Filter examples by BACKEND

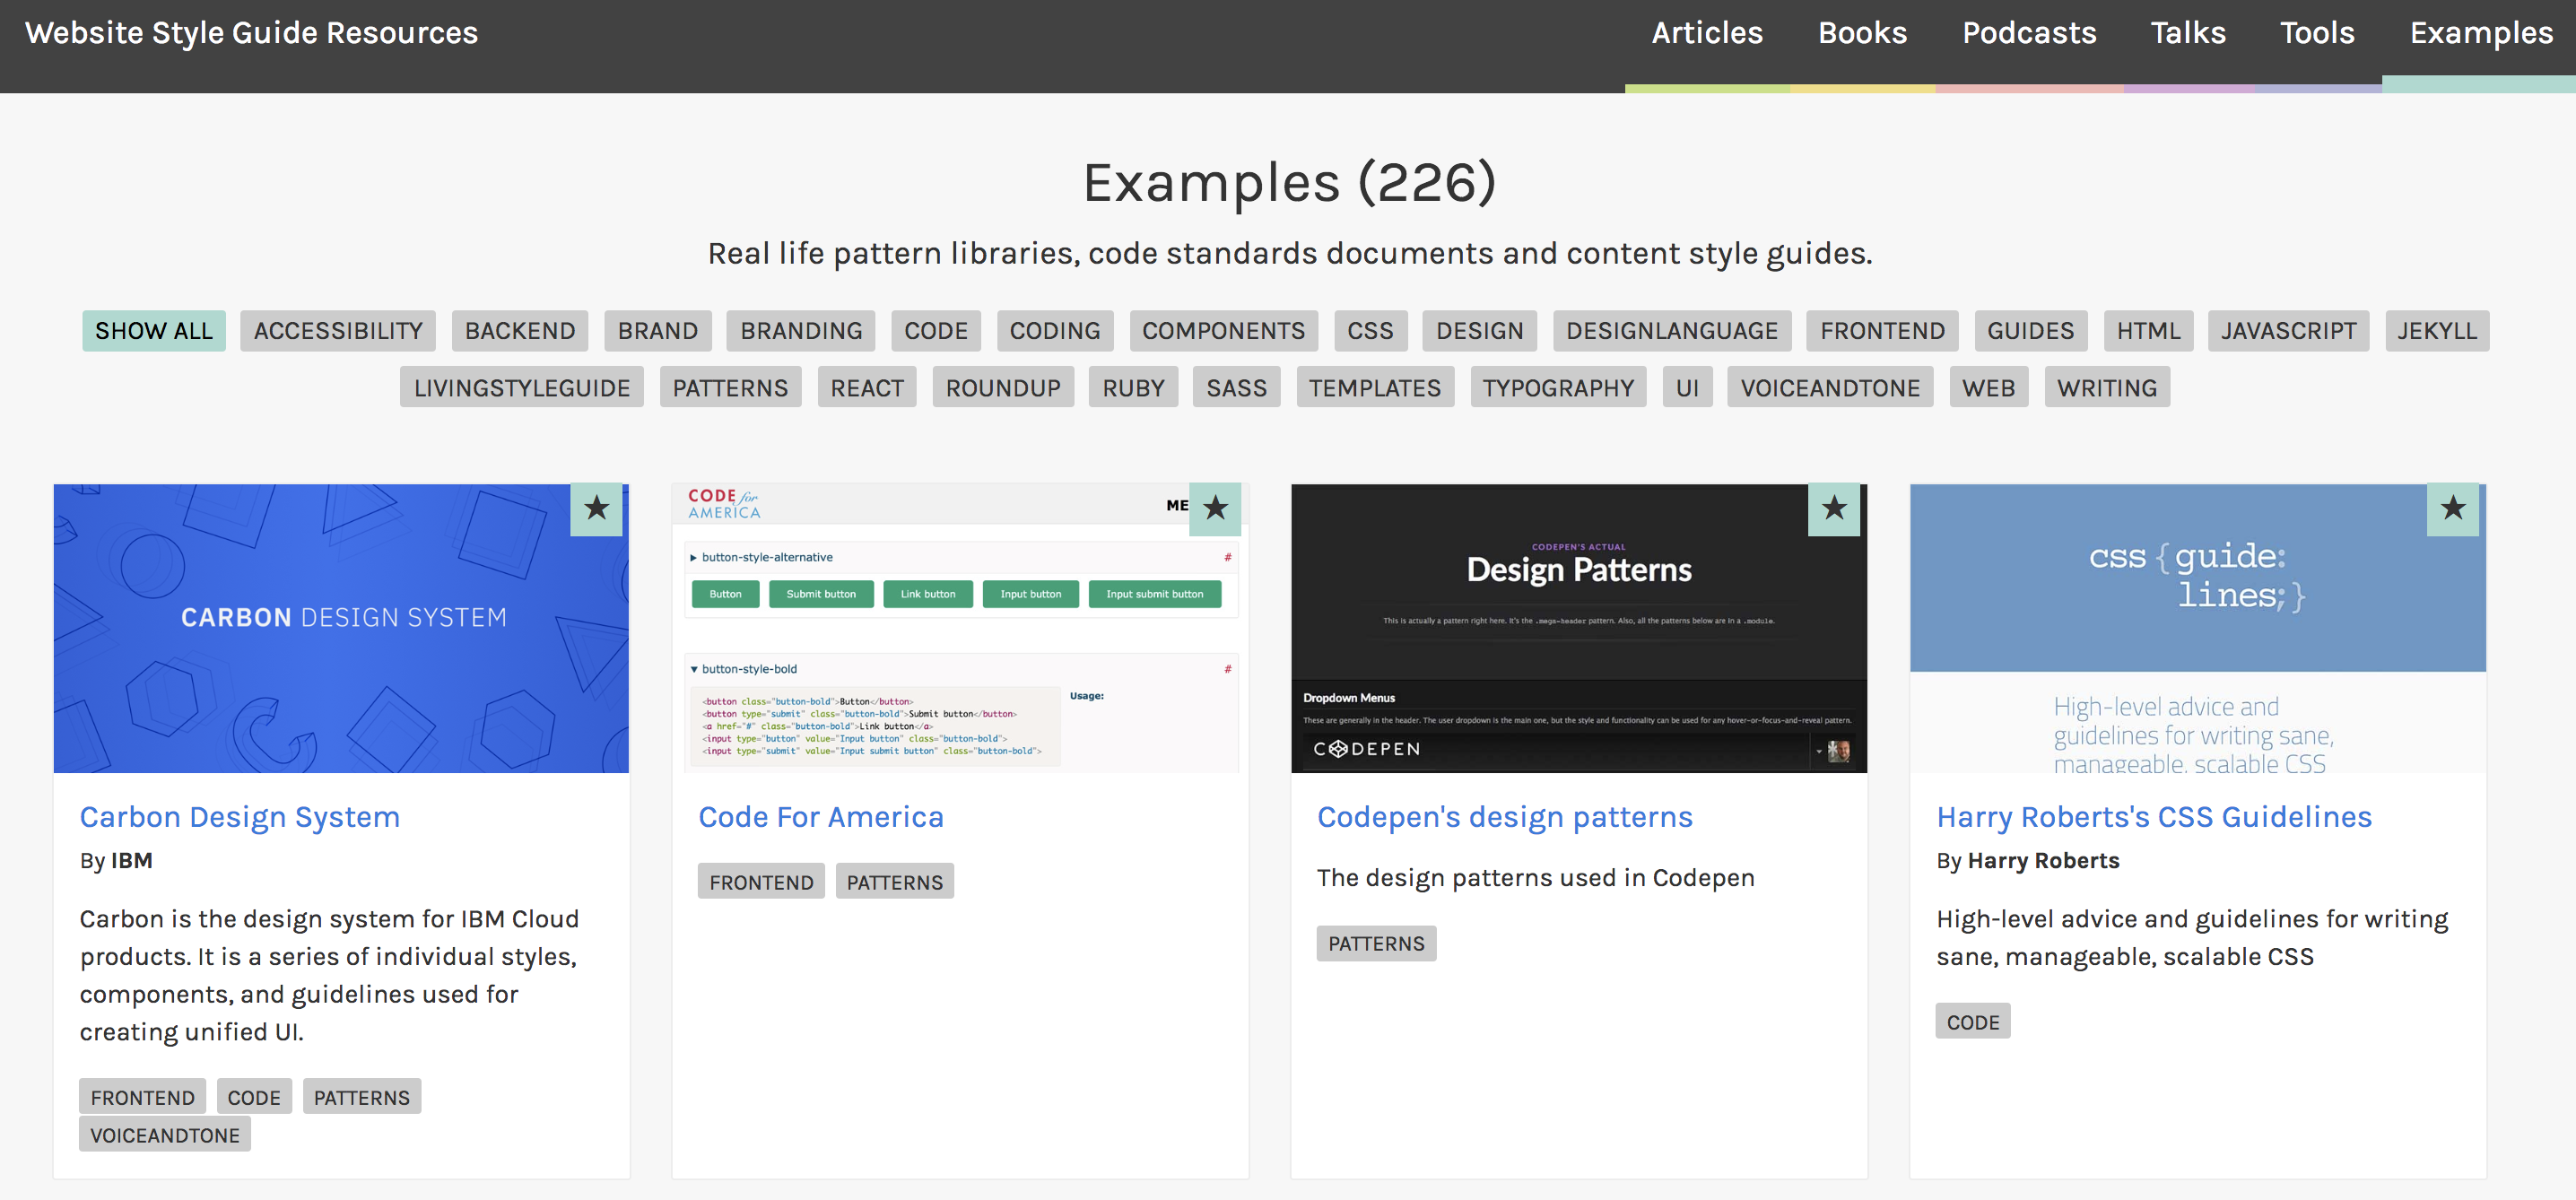(x=520, y=331)
